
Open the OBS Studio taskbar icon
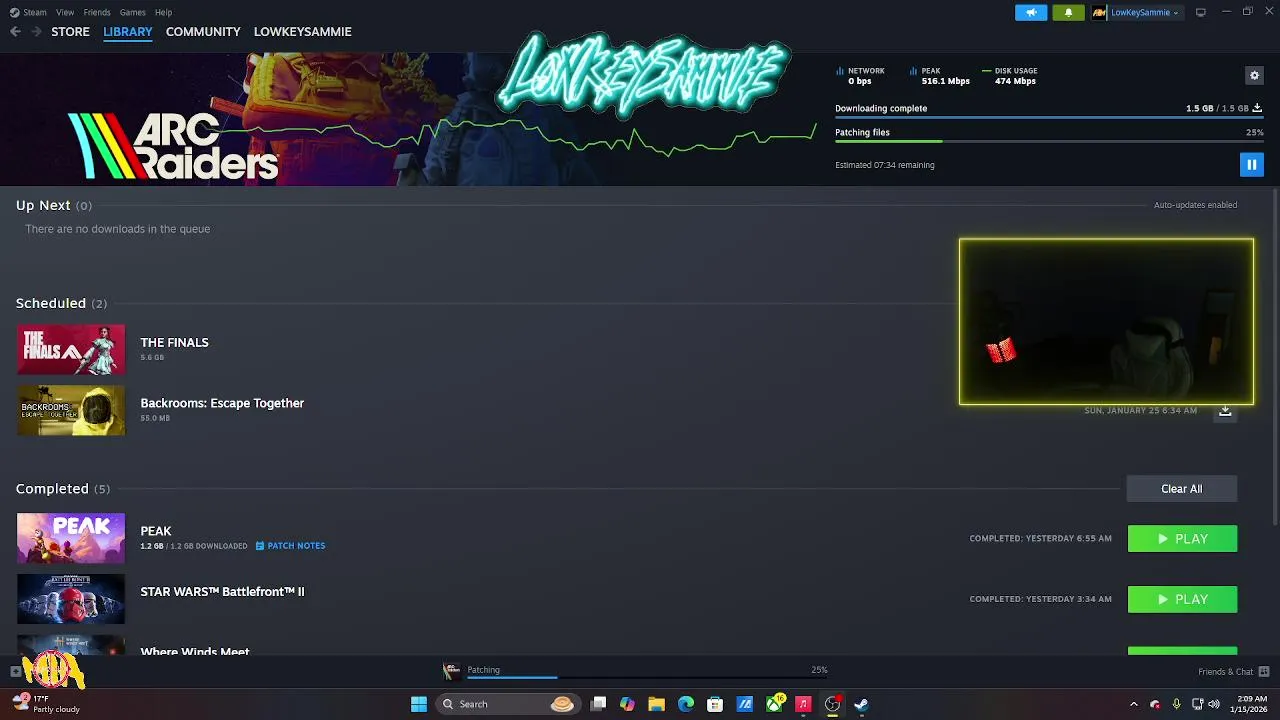pyautogui.click(x=832, y=704)
